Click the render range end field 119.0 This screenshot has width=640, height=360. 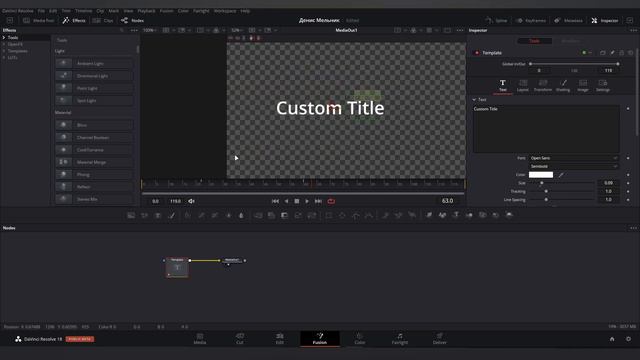(175, 201)
